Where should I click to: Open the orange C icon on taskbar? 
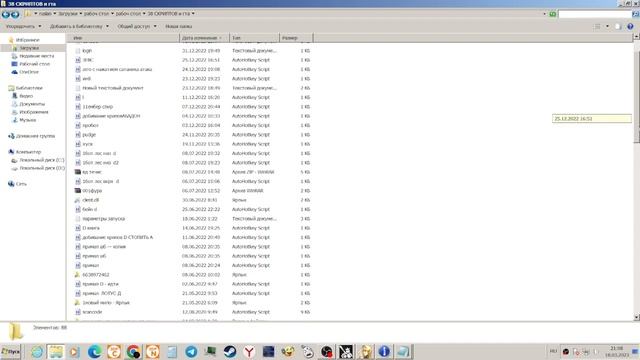click(x=114, y=351)
